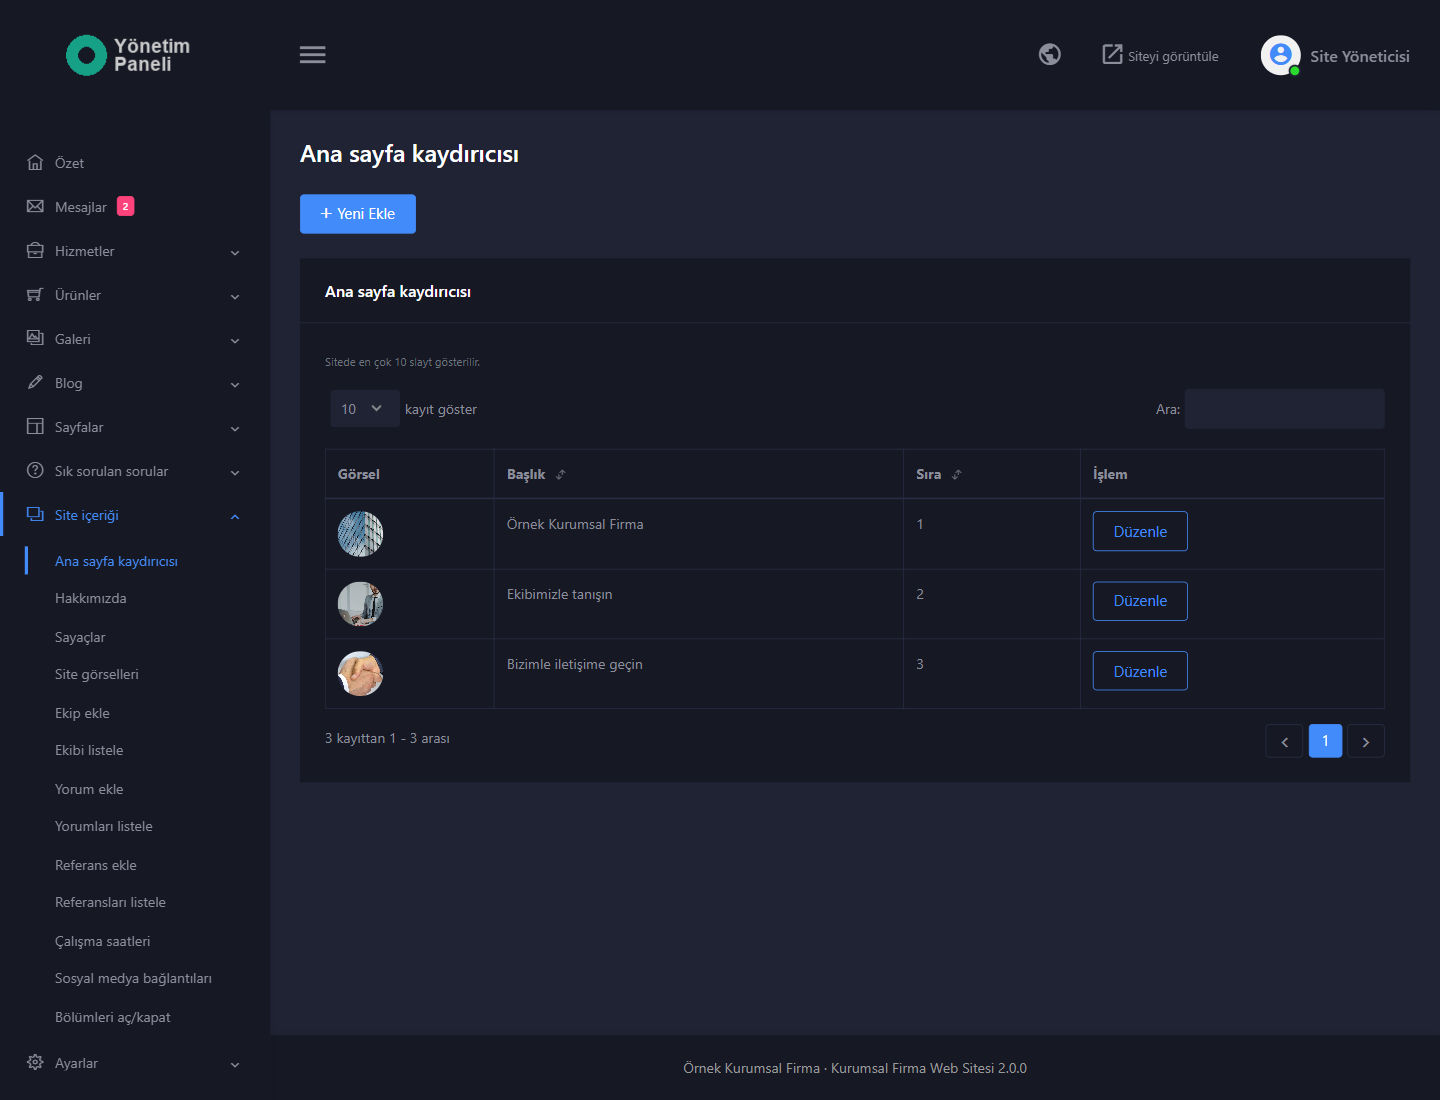The width and height of the screenshot is (1440, 1100).
Task: Go to pagination page 1
Action: tap(1325, 741)
